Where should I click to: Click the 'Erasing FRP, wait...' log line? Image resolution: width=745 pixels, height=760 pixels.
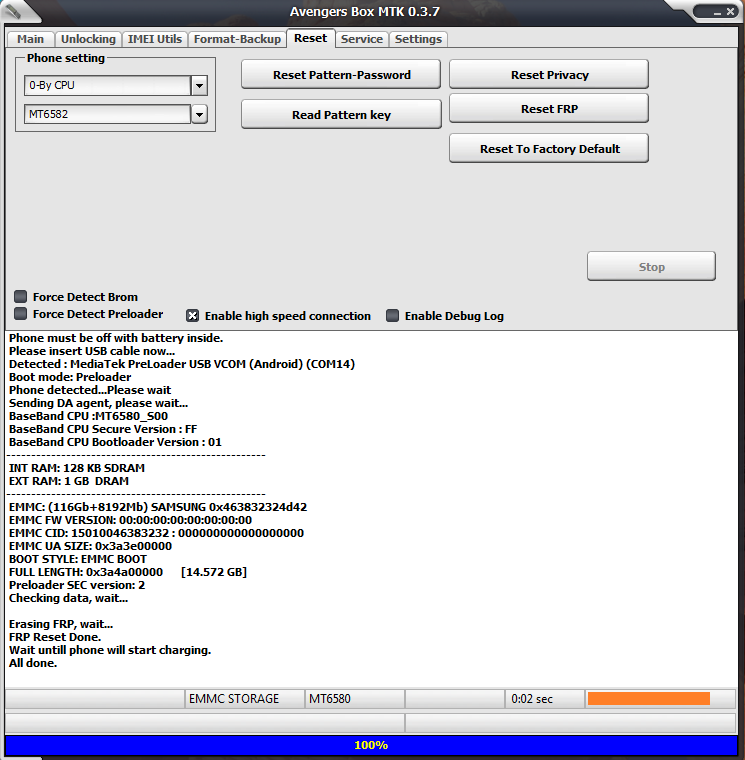[61, 624]
